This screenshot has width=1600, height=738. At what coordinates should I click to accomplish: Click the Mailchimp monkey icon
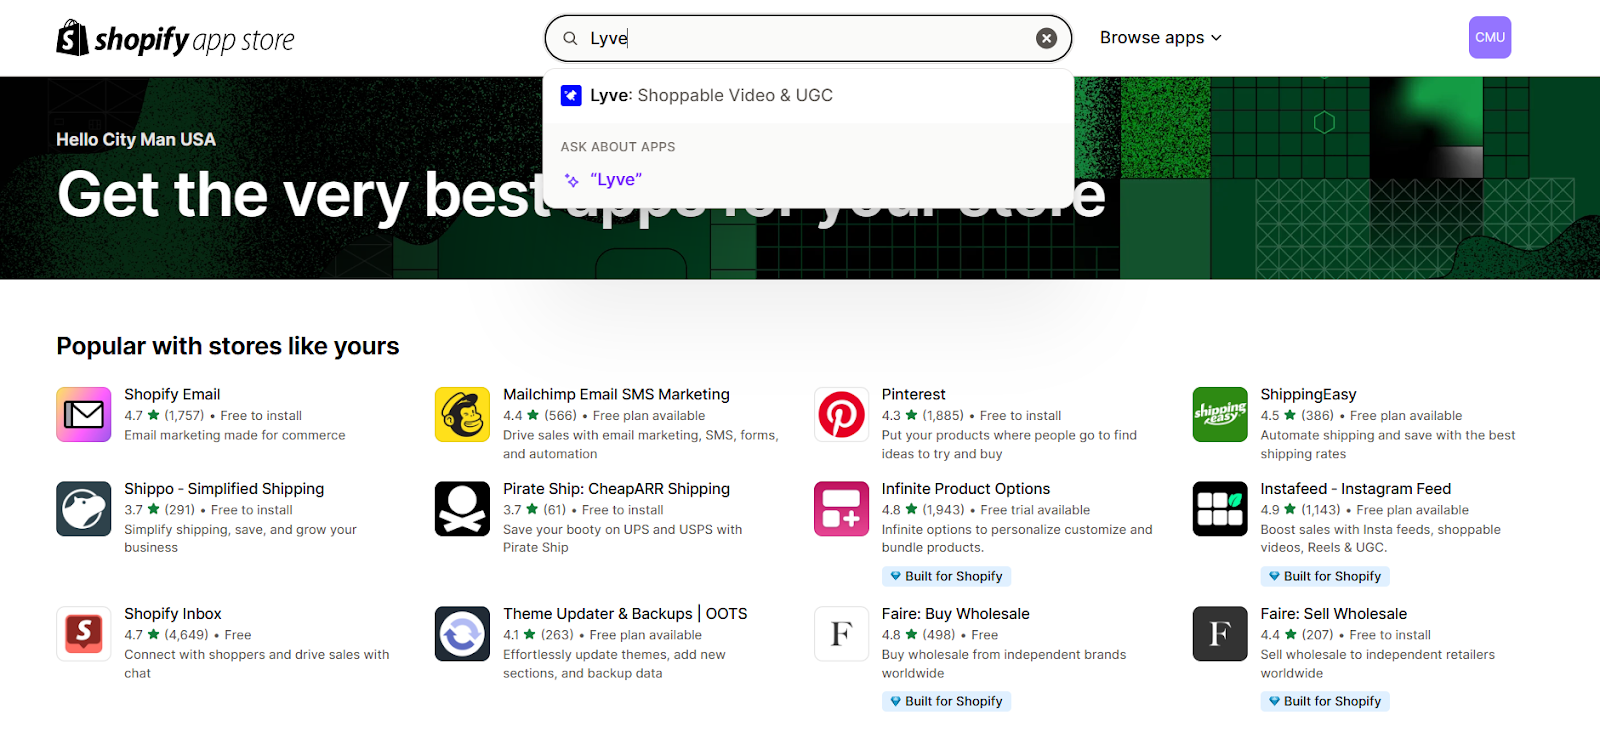[462, 414]
